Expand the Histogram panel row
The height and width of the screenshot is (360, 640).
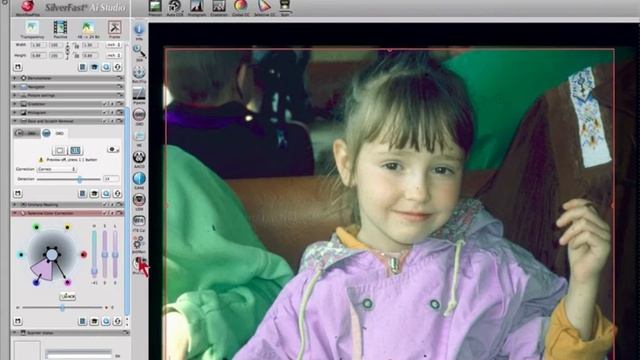coord(15,113)
